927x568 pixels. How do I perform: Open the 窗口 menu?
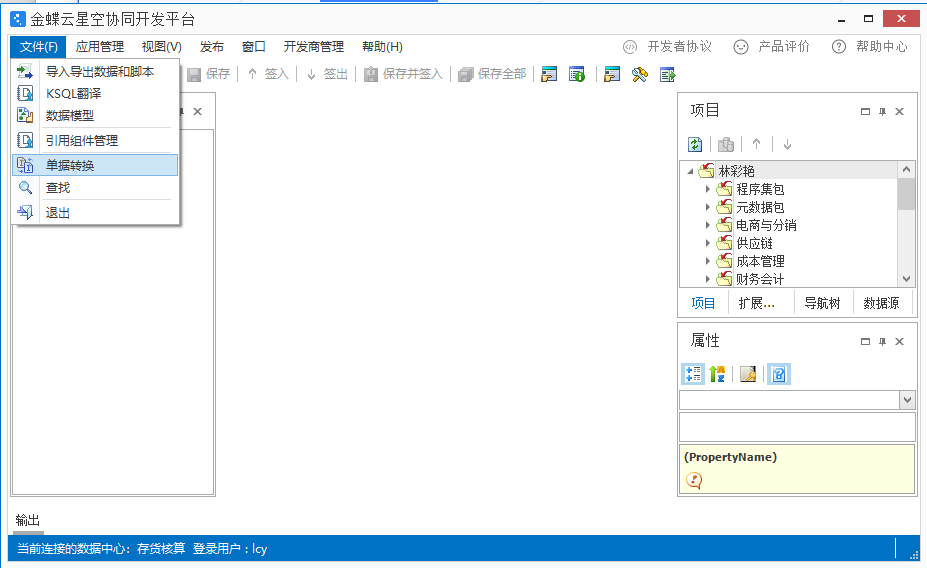click(x=254, y=47)
